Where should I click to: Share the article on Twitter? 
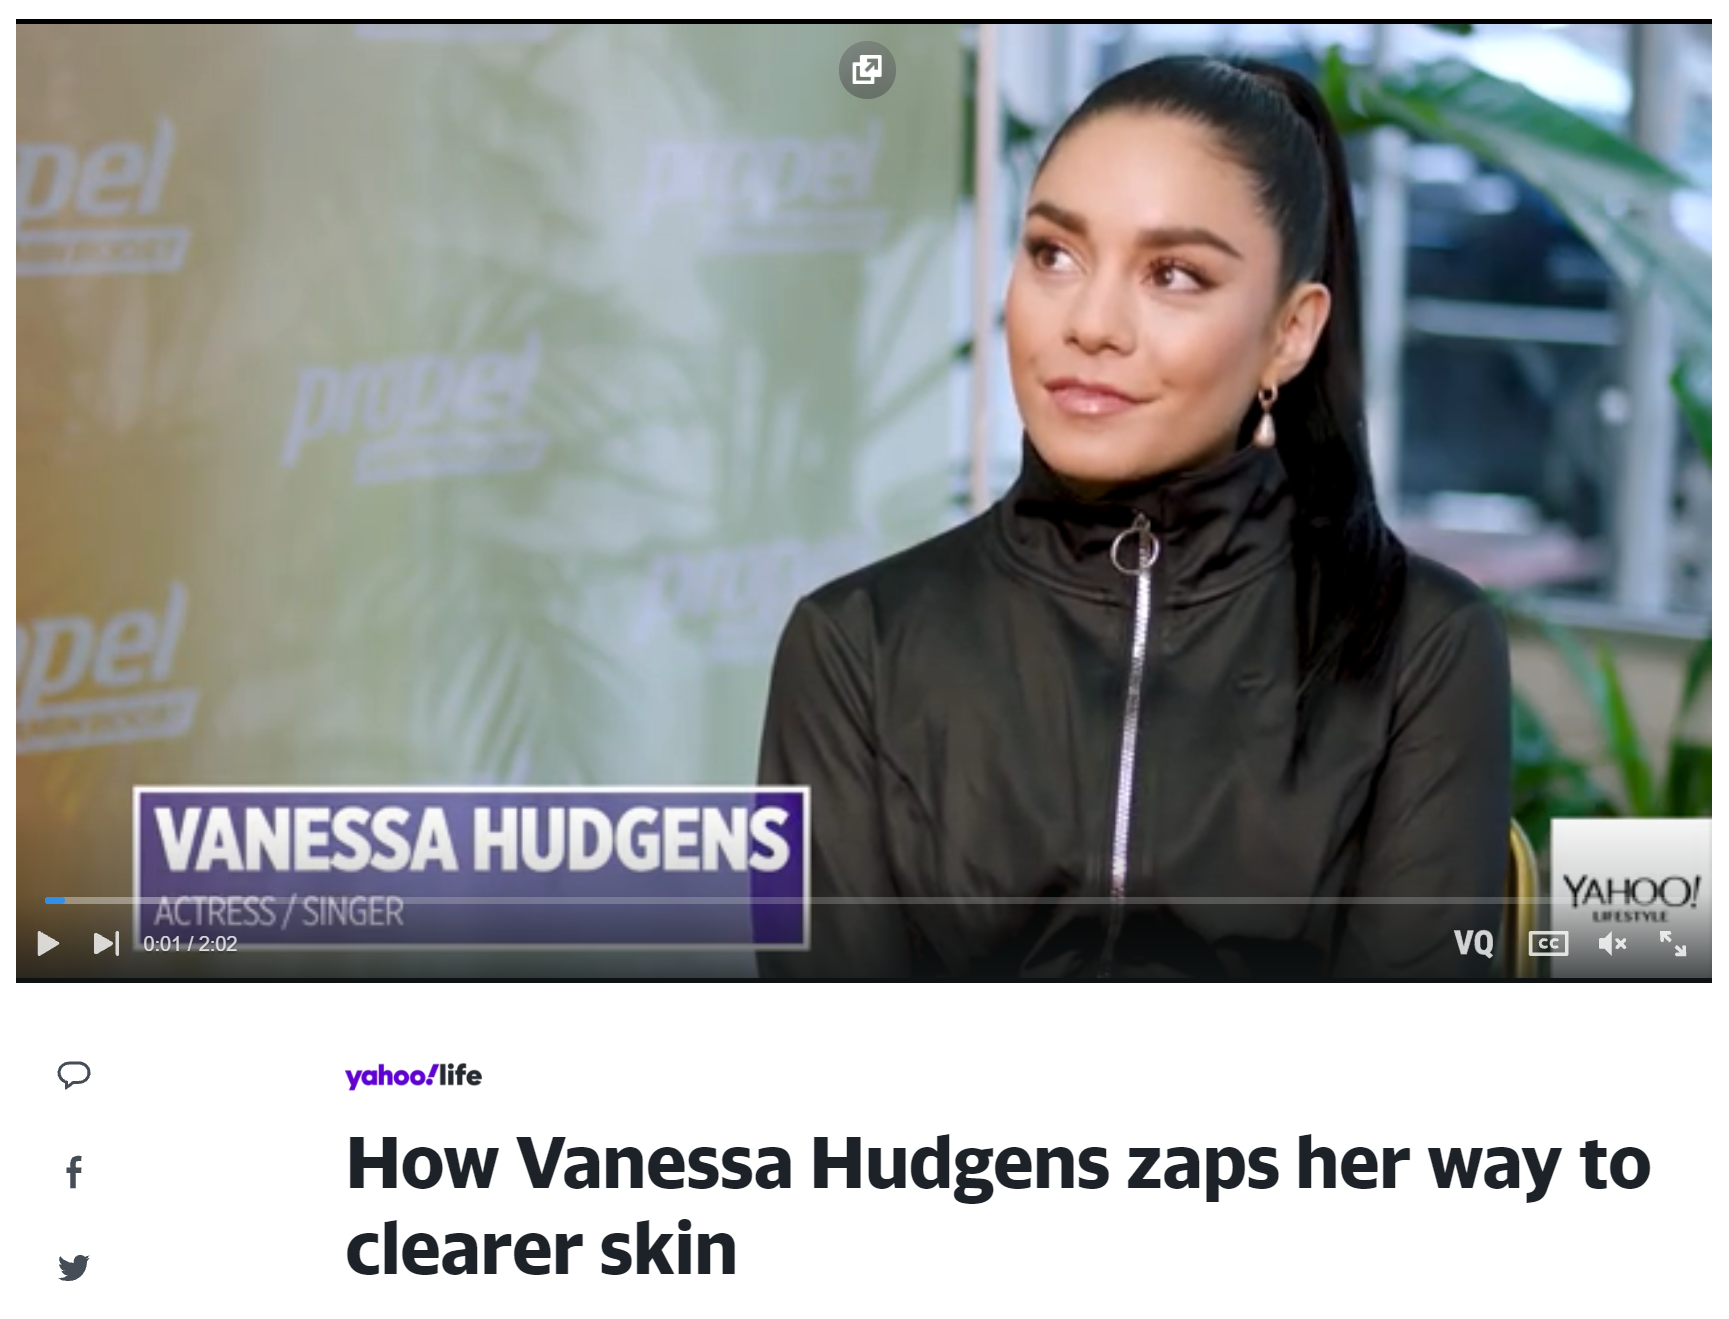(x=74, y=1267)
